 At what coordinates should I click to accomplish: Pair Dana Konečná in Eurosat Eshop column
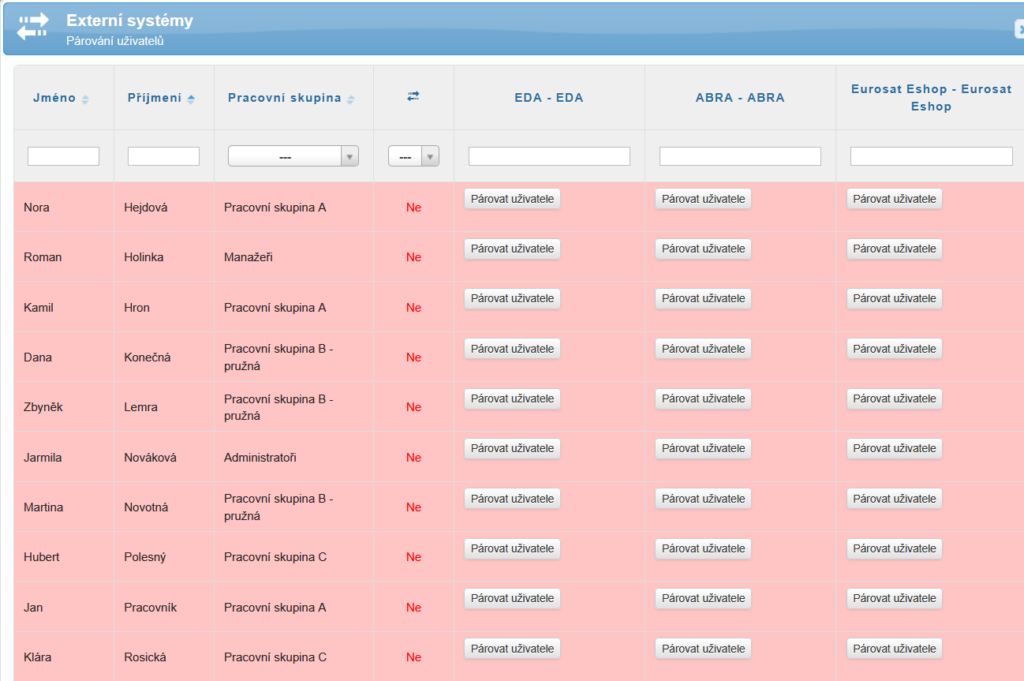(x=895, y=349)
